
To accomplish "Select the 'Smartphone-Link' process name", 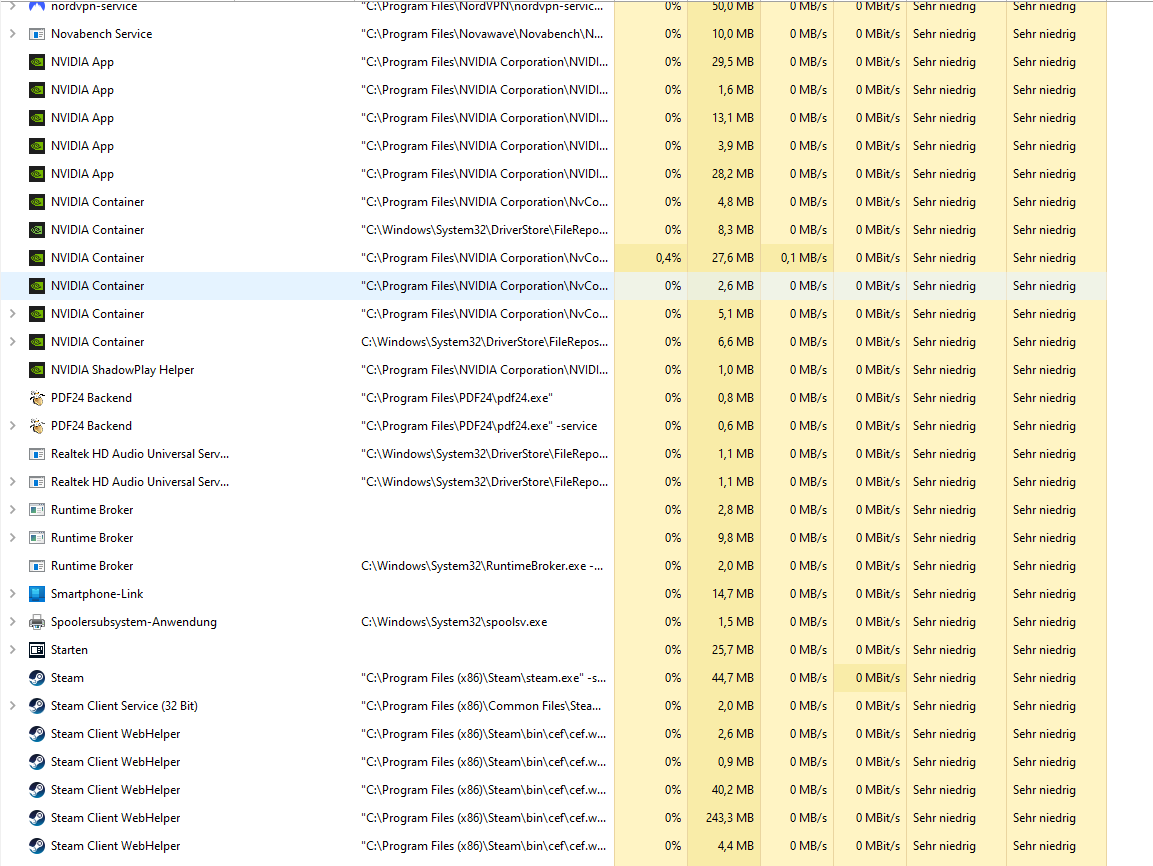I will (x=97, y=594).
